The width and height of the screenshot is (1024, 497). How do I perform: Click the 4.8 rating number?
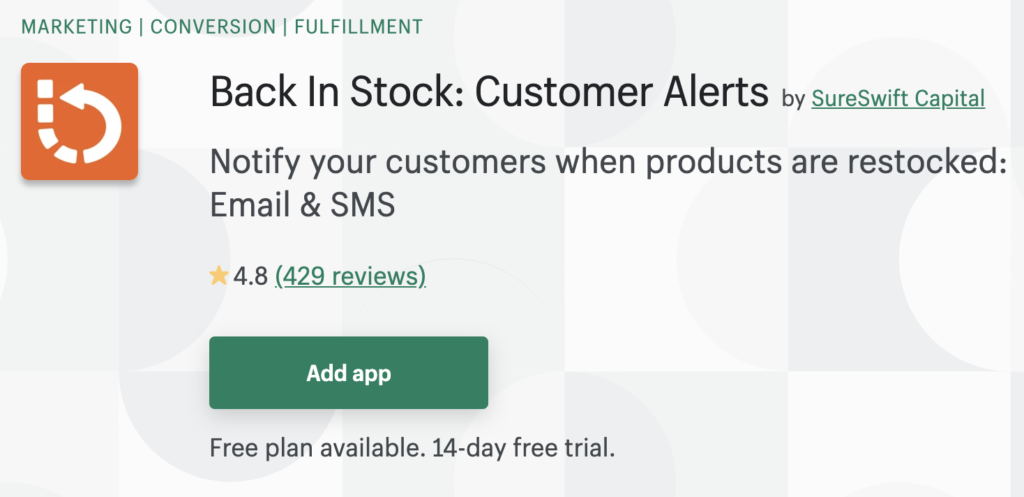click(x=250, y=276)
